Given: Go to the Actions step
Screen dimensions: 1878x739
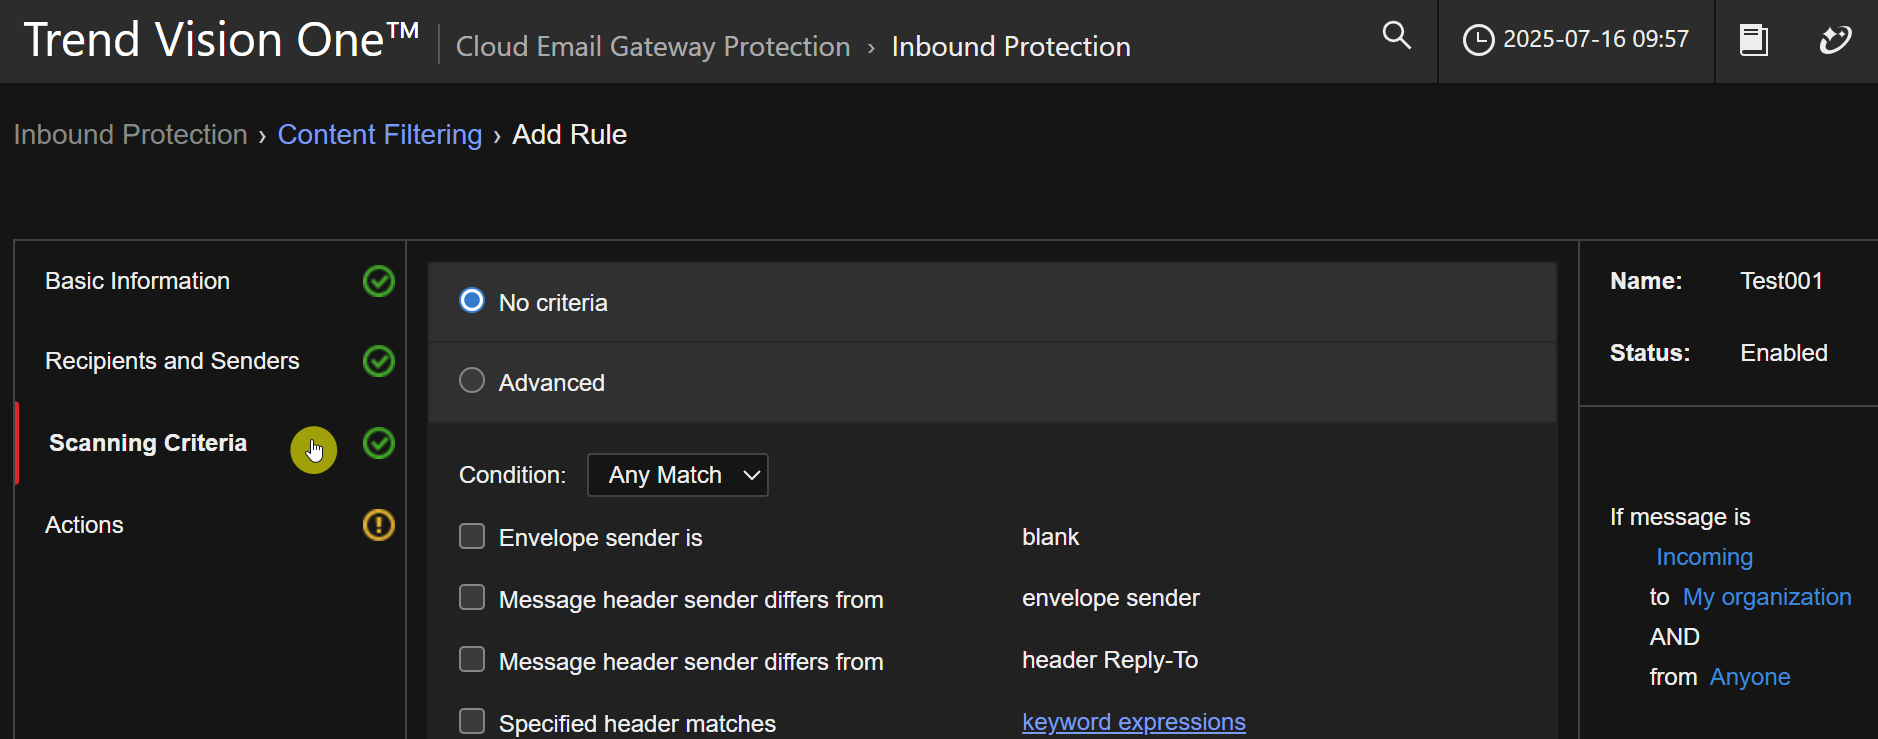Looking at the screenshot, I should (85, 525).
